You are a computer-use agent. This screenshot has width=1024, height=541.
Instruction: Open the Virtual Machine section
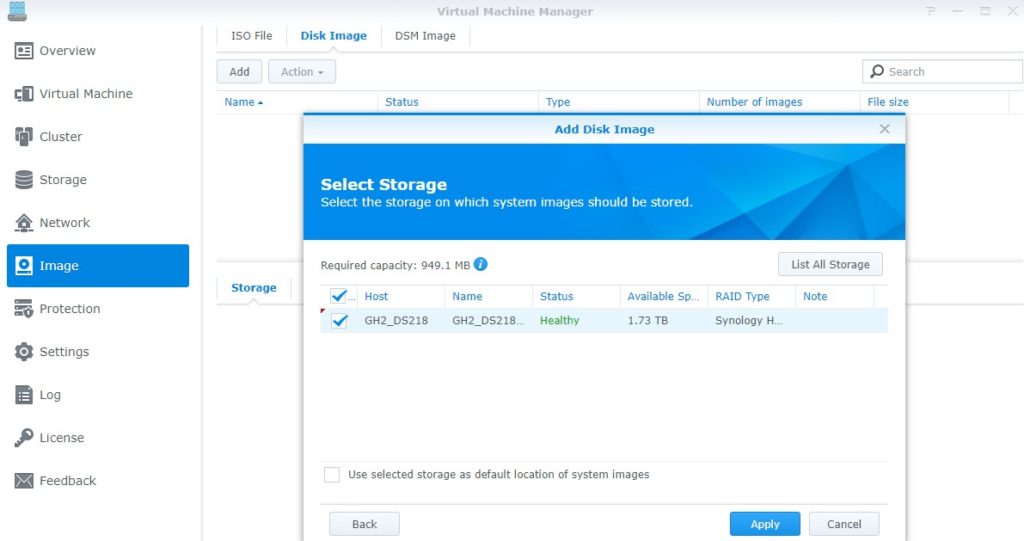tap(86, 94)
